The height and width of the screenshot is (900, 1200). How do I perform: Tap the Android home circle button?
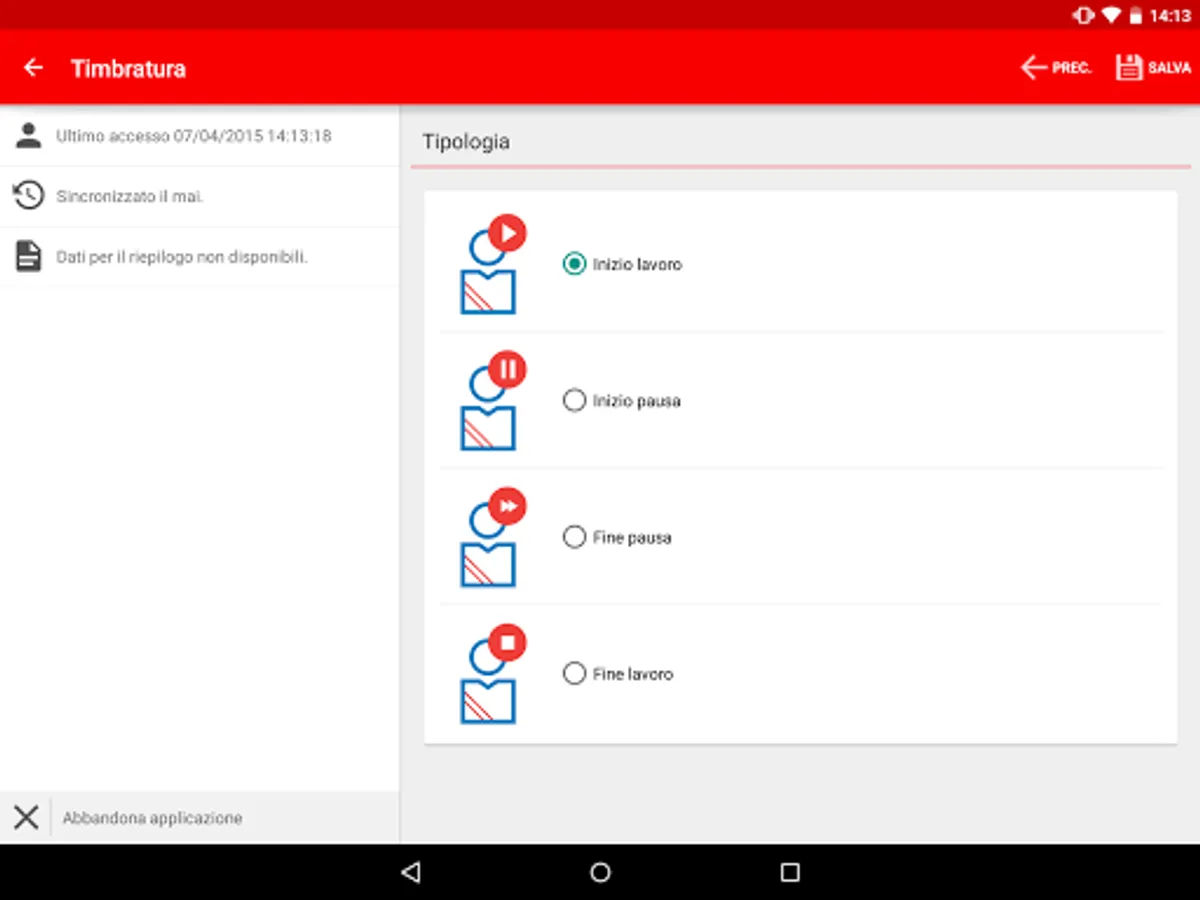tap(600, 872)
